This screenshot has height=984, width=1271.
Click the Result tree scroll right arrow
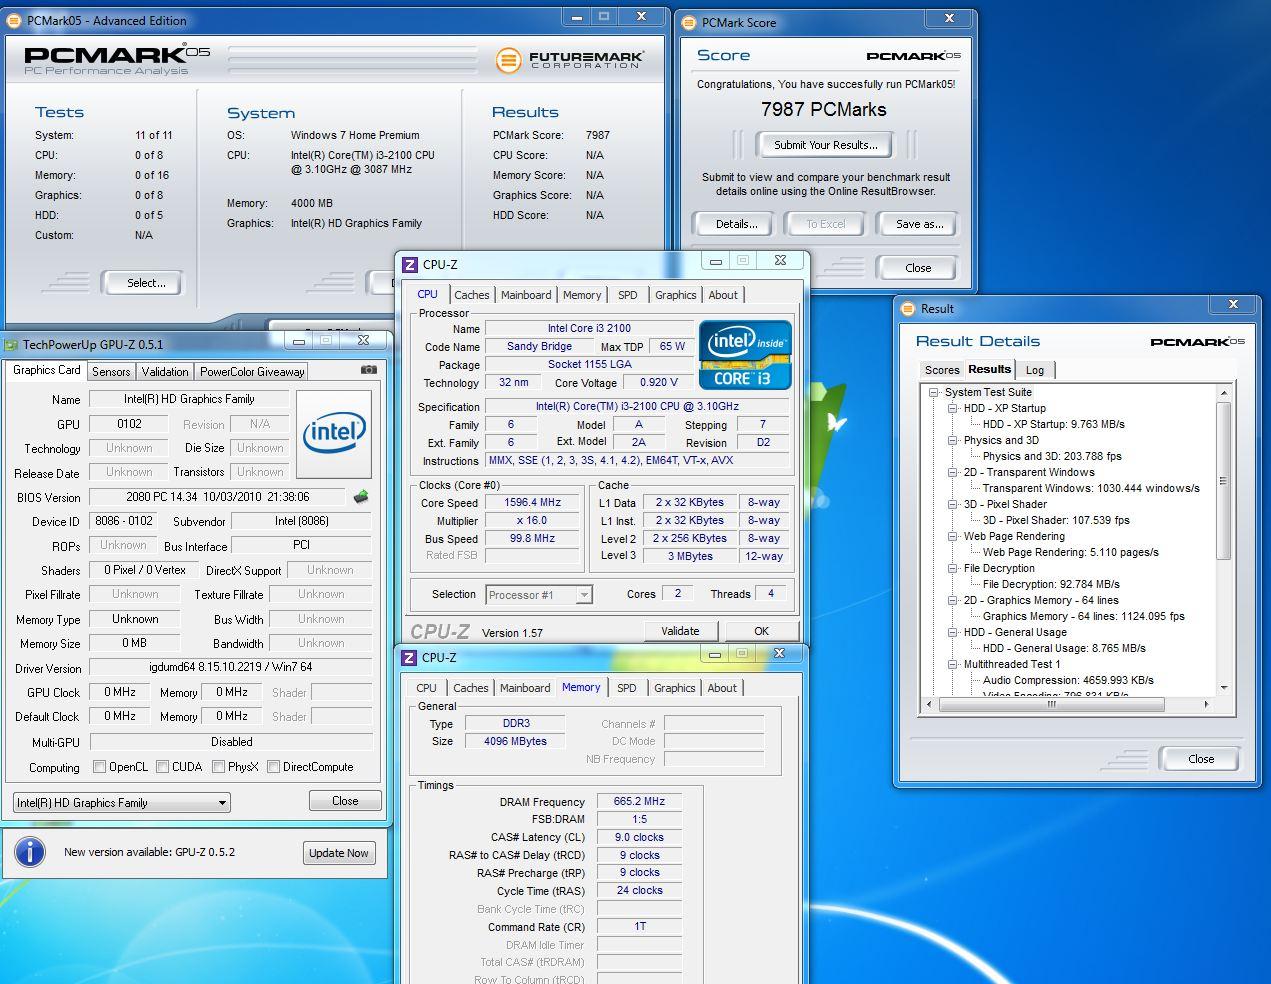tap(1207, 704)
